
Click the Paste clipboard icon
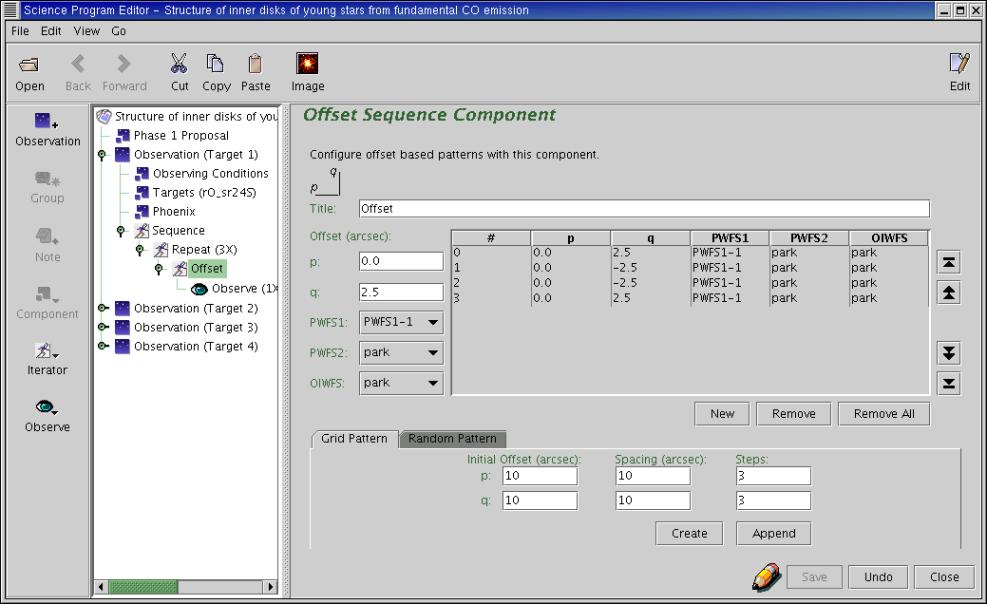(255, 64)
